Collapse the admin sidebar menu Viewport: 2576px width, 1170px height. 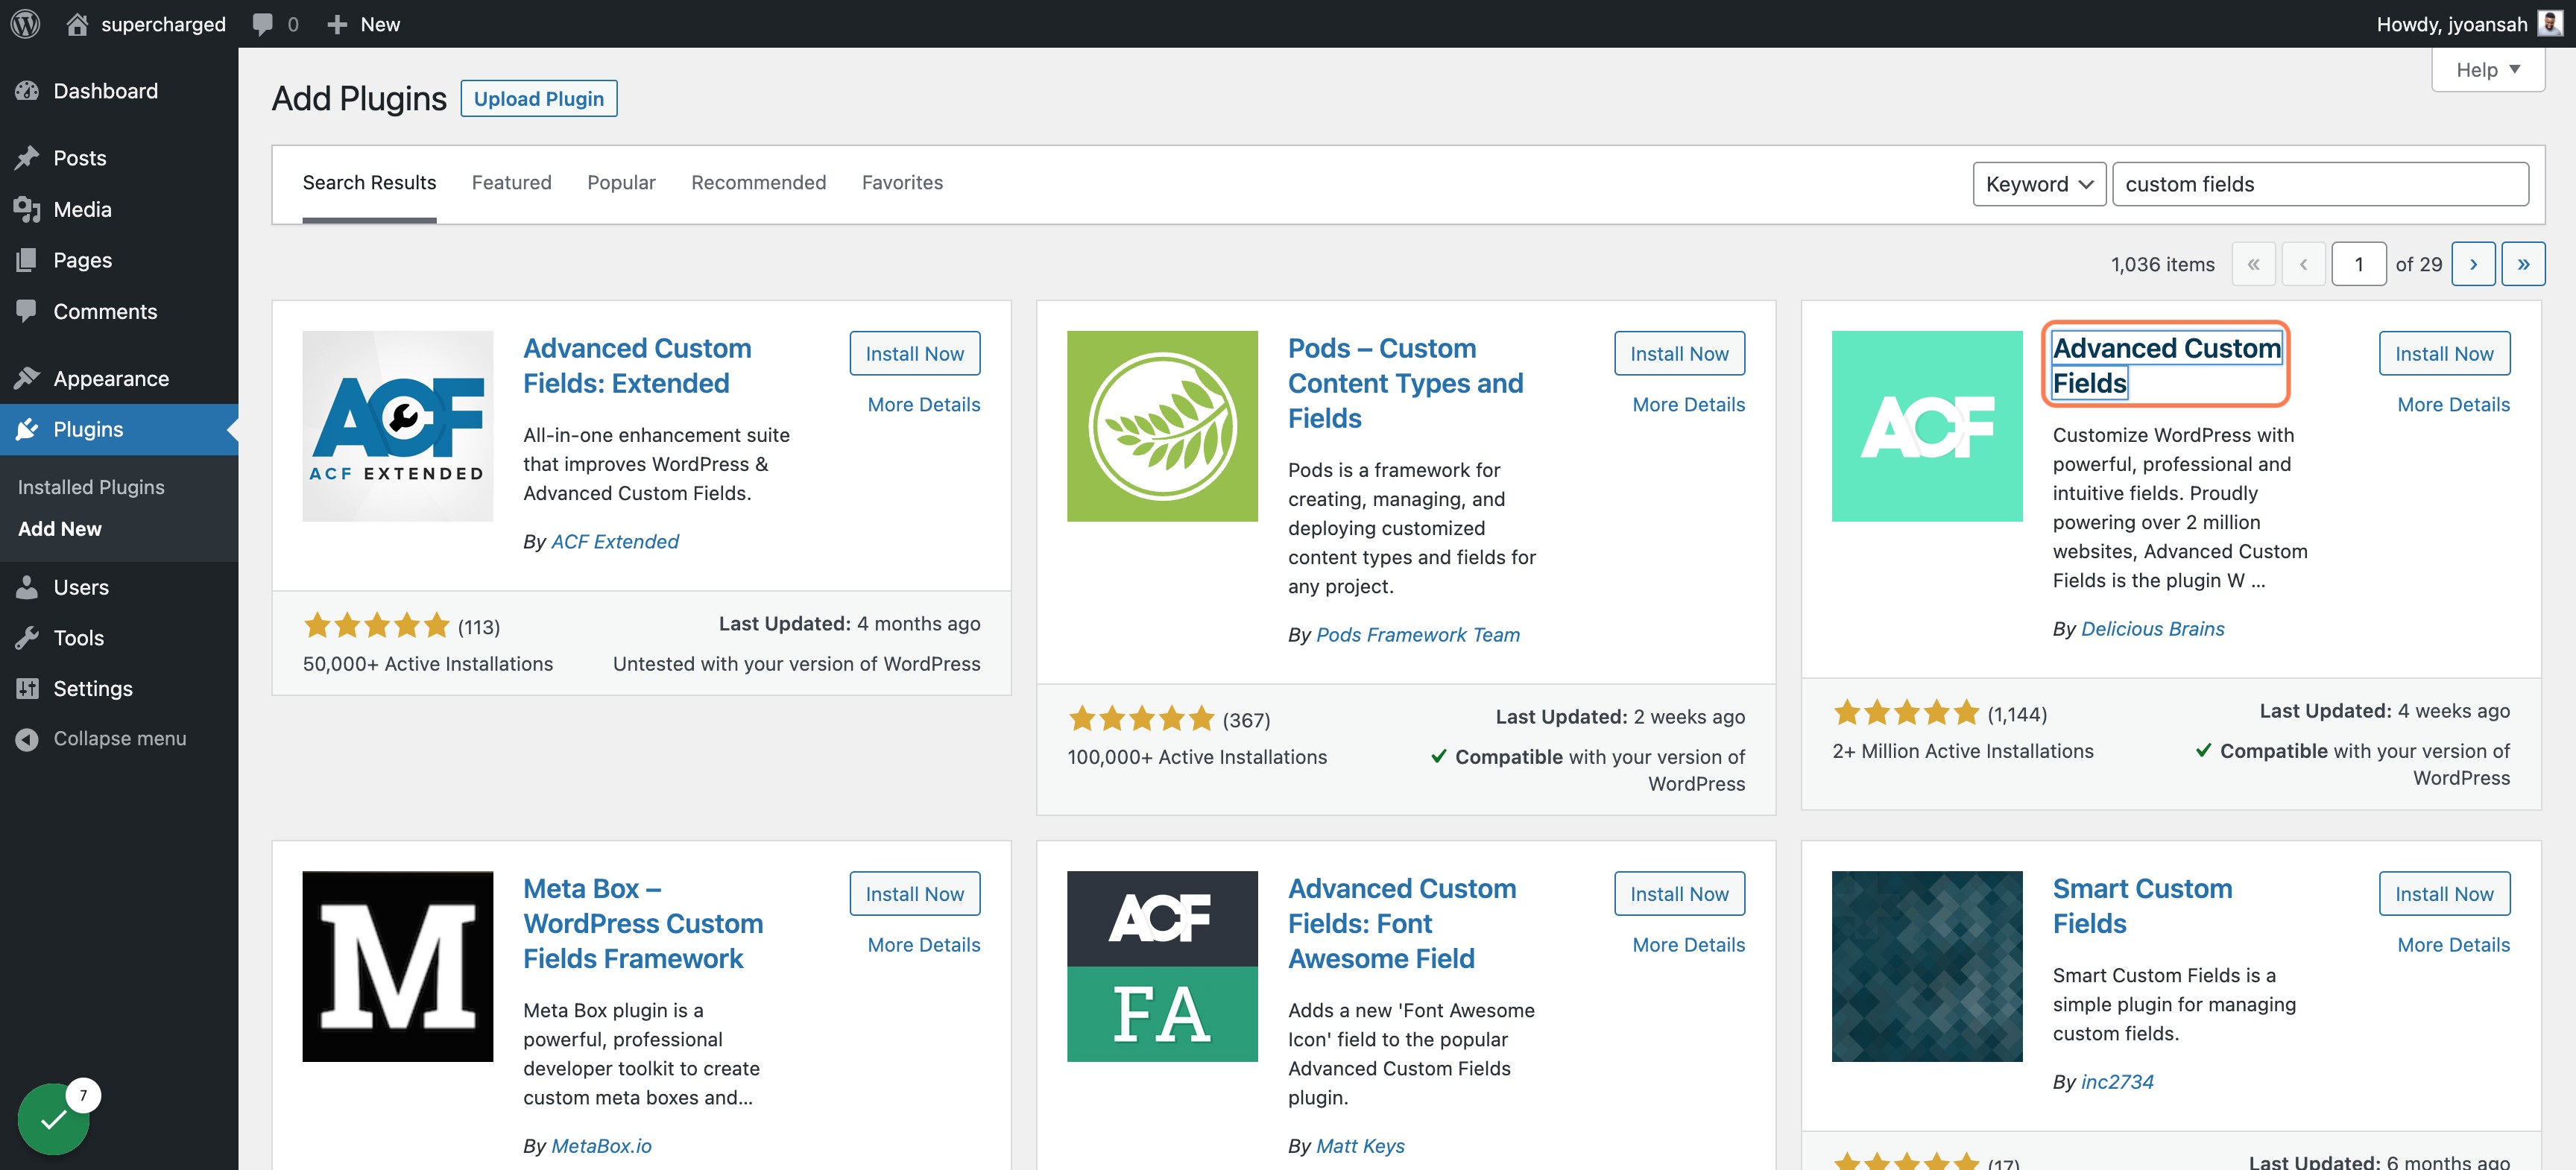coord(119,738)
